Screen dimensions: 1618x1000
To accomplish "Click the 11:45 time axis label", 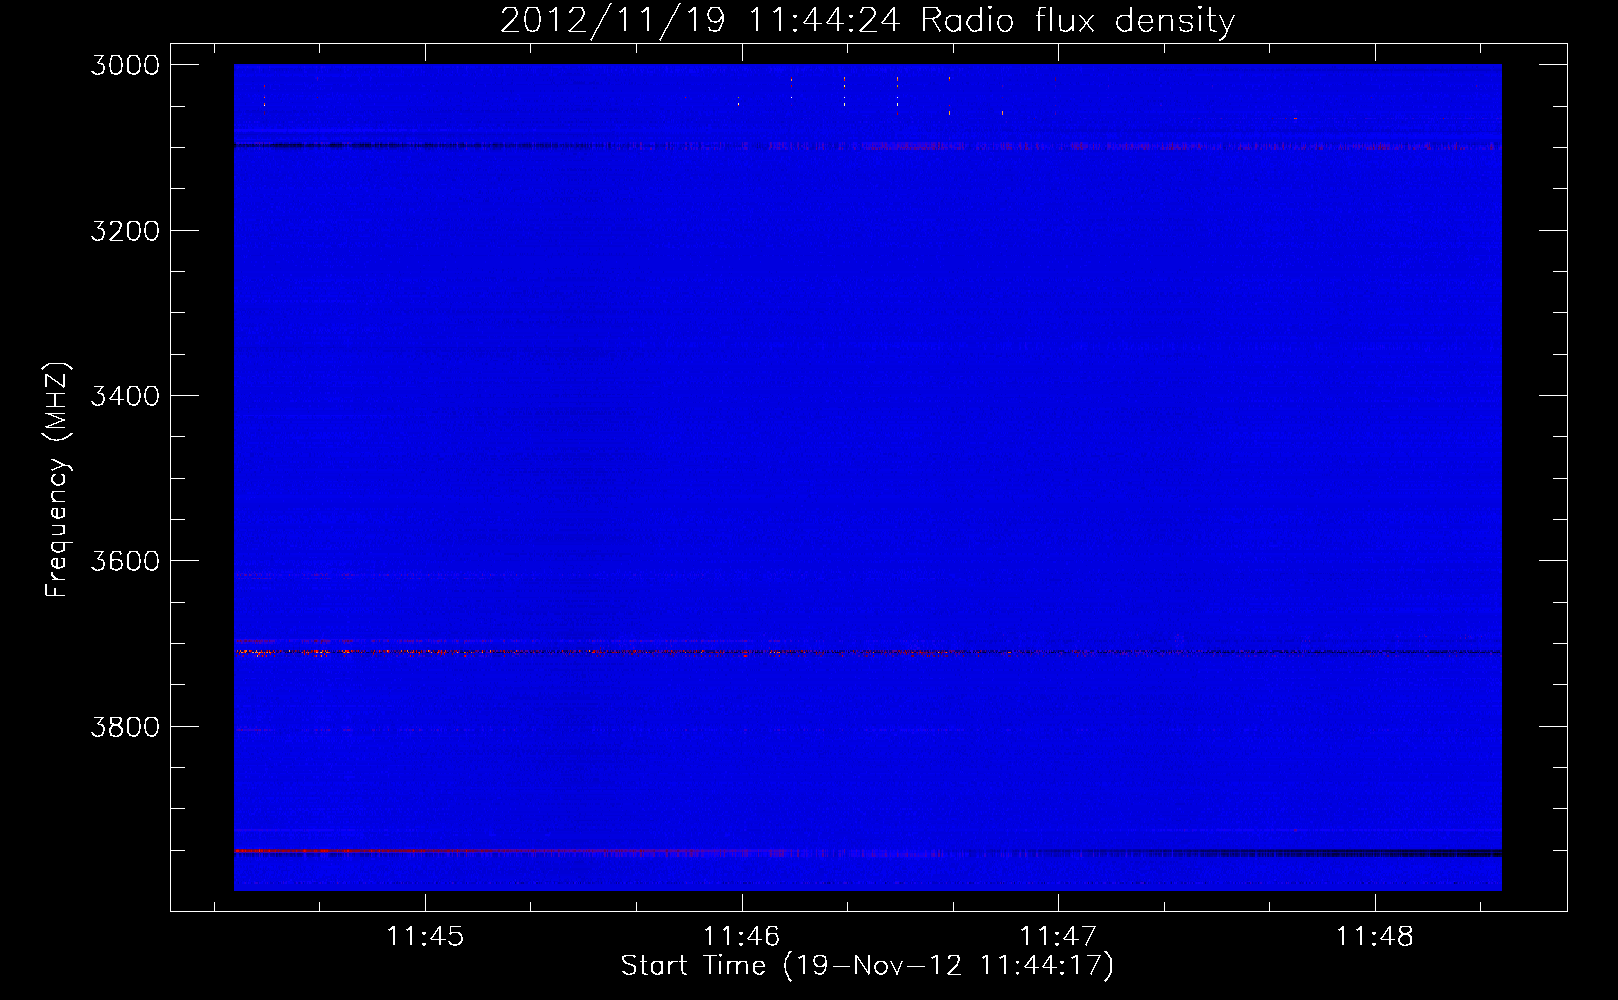I will click(x=425, y=937).
